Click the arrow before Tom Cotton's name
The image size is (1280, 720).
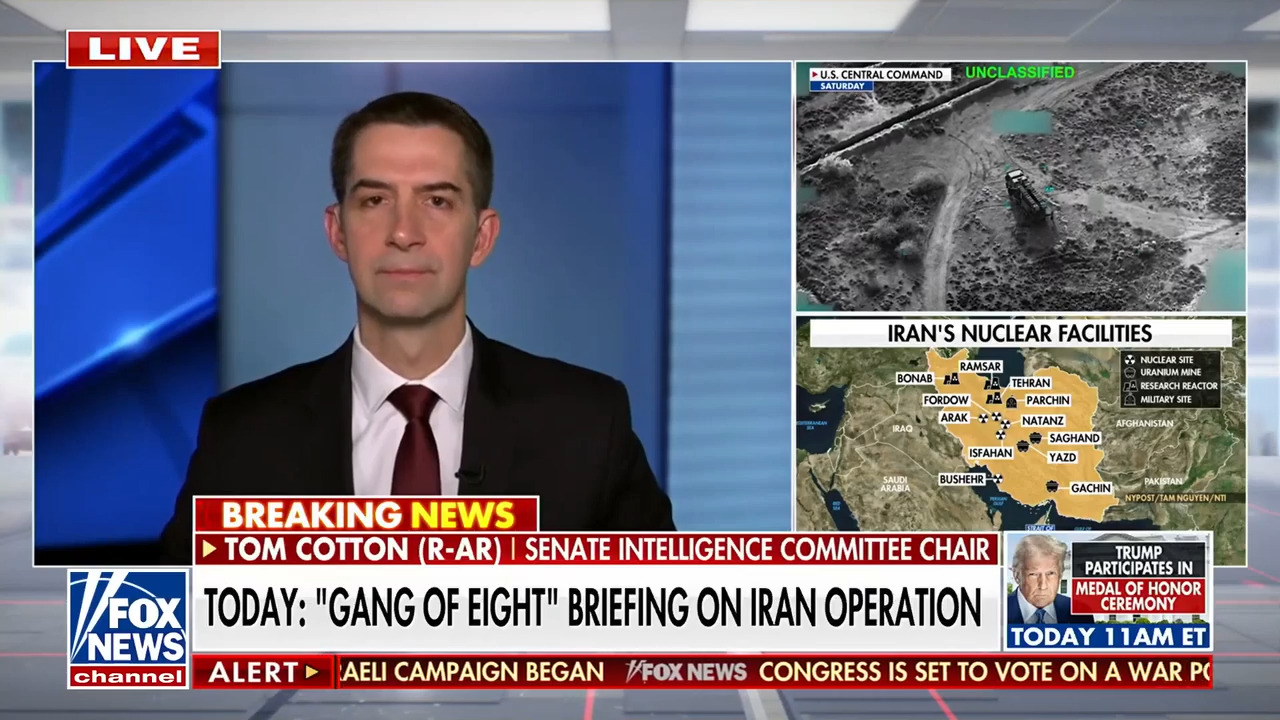210,549
